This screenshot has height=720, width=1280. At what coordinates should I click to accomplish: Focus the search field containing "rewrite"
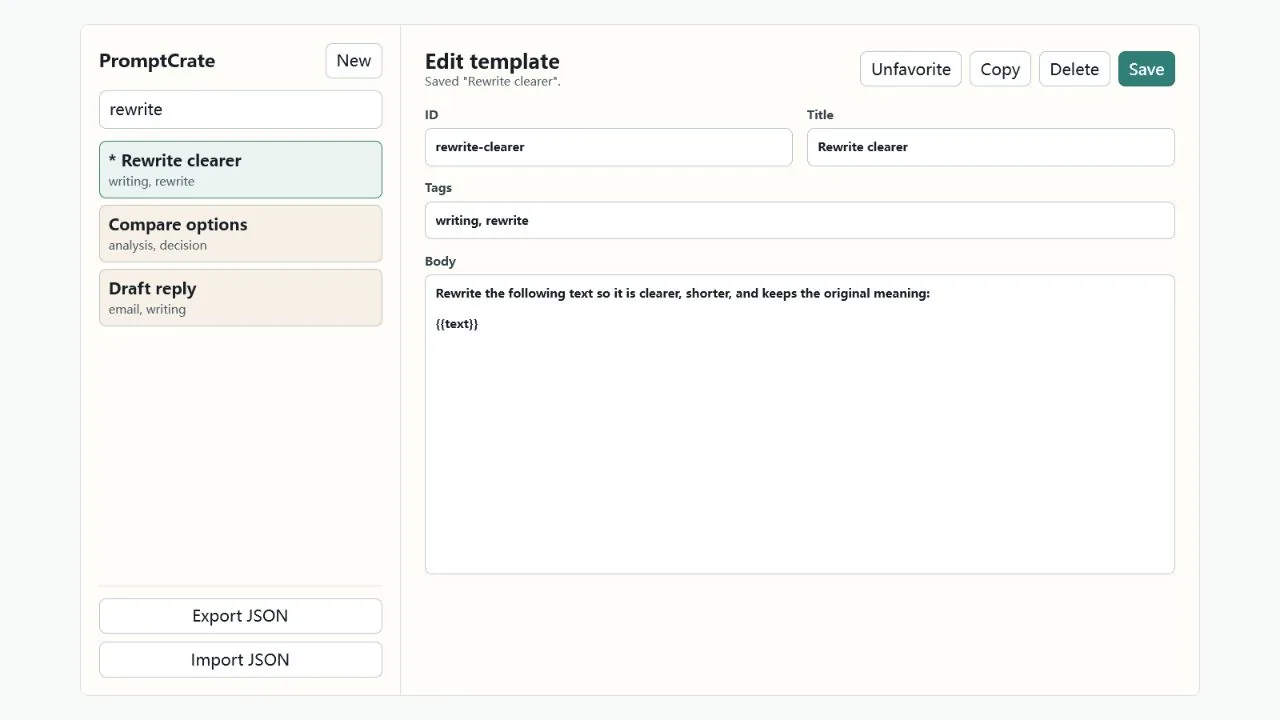(x=241, y=110)
